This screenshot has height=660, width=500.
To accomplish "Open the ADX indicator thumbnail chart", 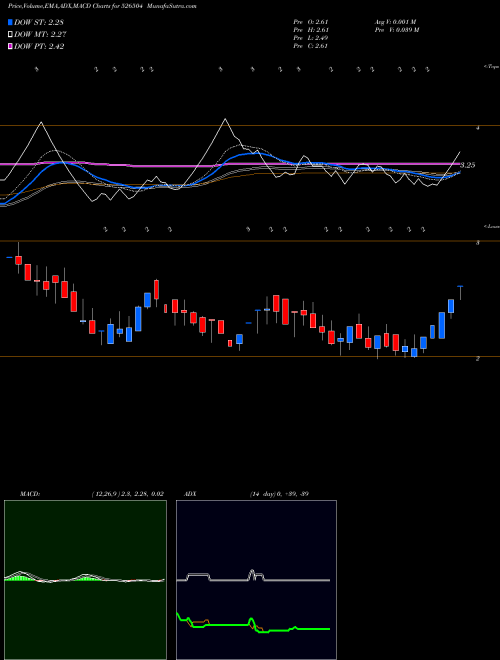I will pyautogui.click(x=256, y=580).
